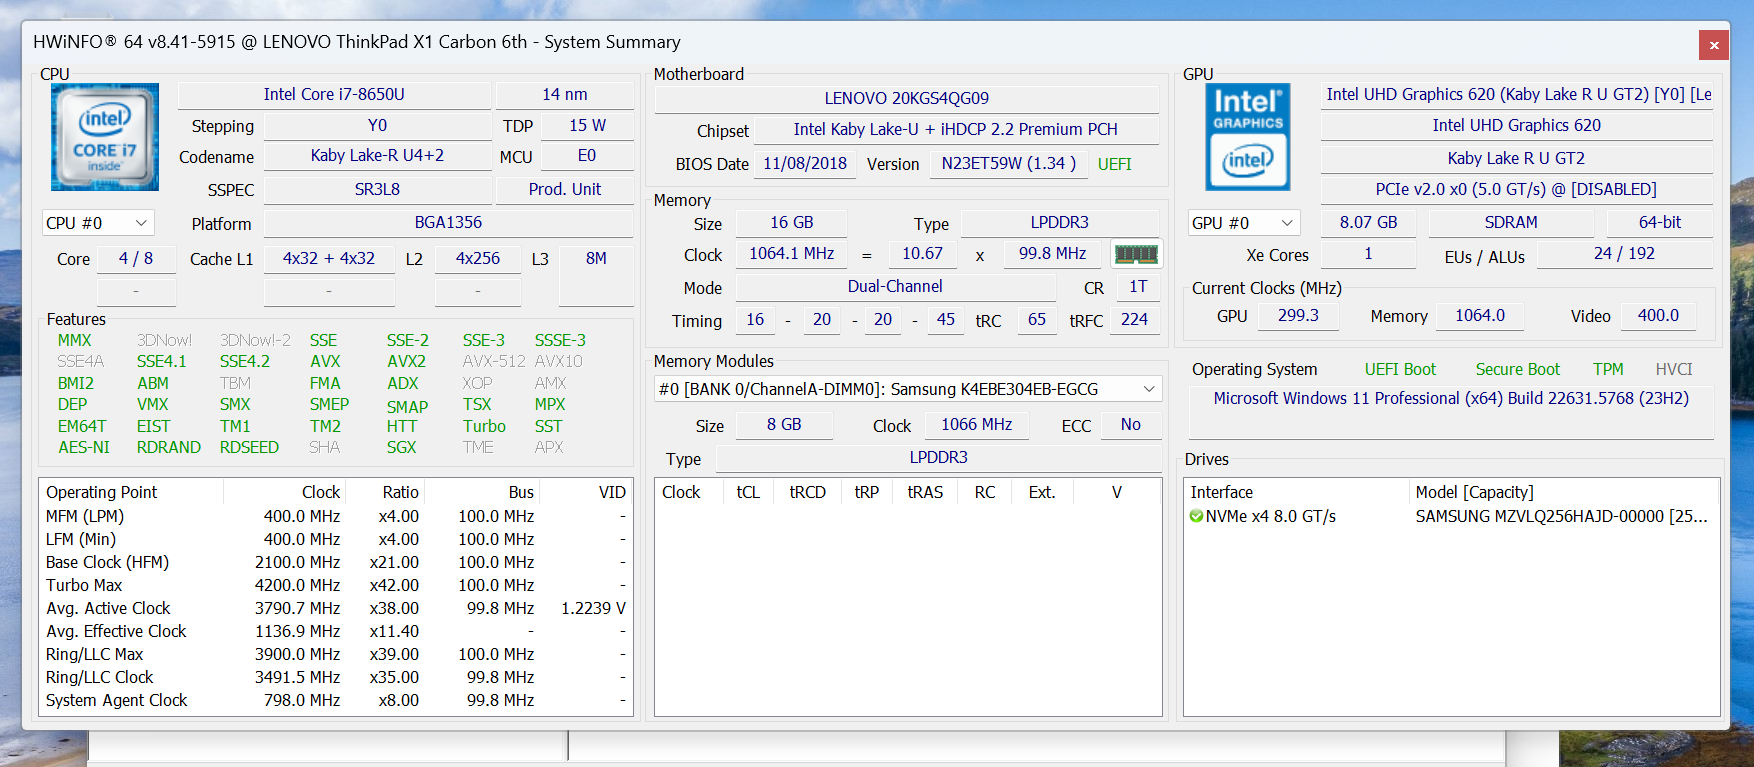Image resolution: width=1754 pixels, height=767 pixels.
Task: Select the Bus column header
Action: [483, 492]
